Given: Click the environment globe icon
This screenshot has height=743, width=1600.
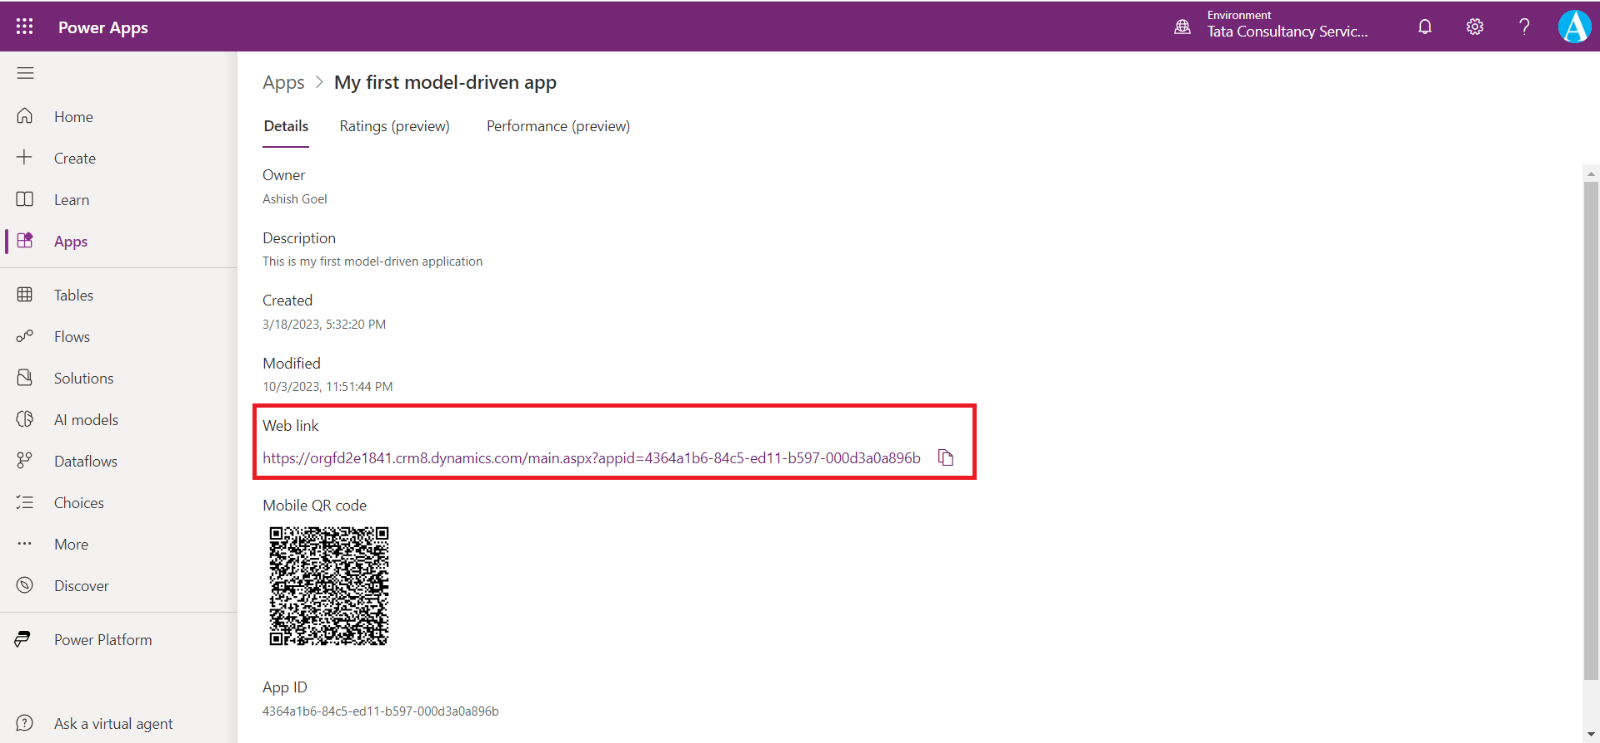Looking at the screenshot, I should (1182, 27).
